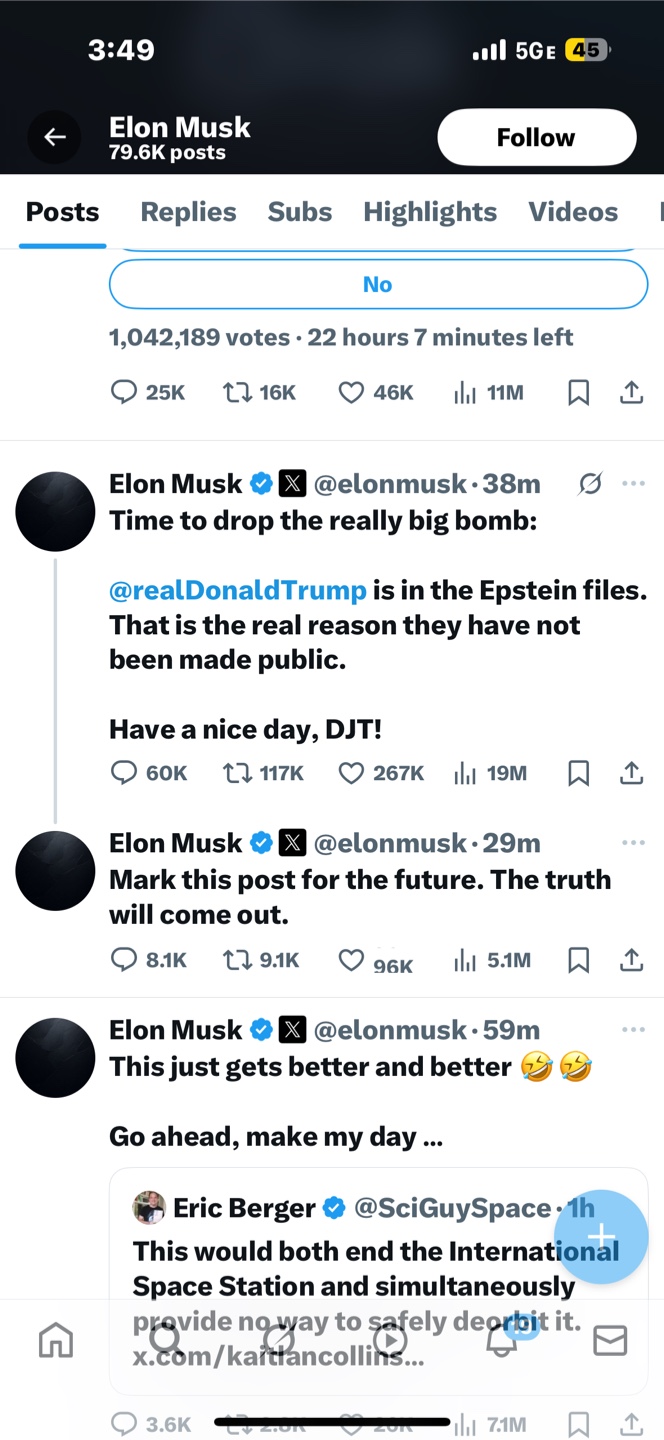664x1440 pixels.
Task: Tap the back arrow icon
Action: coord(54,138)
